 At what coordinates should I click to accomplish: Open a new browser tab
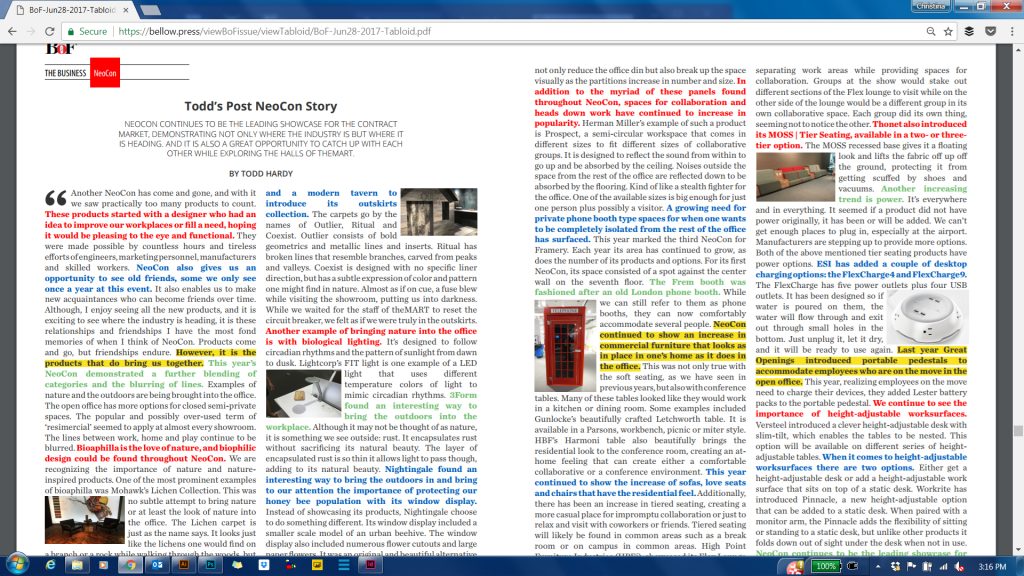(150, 10)
